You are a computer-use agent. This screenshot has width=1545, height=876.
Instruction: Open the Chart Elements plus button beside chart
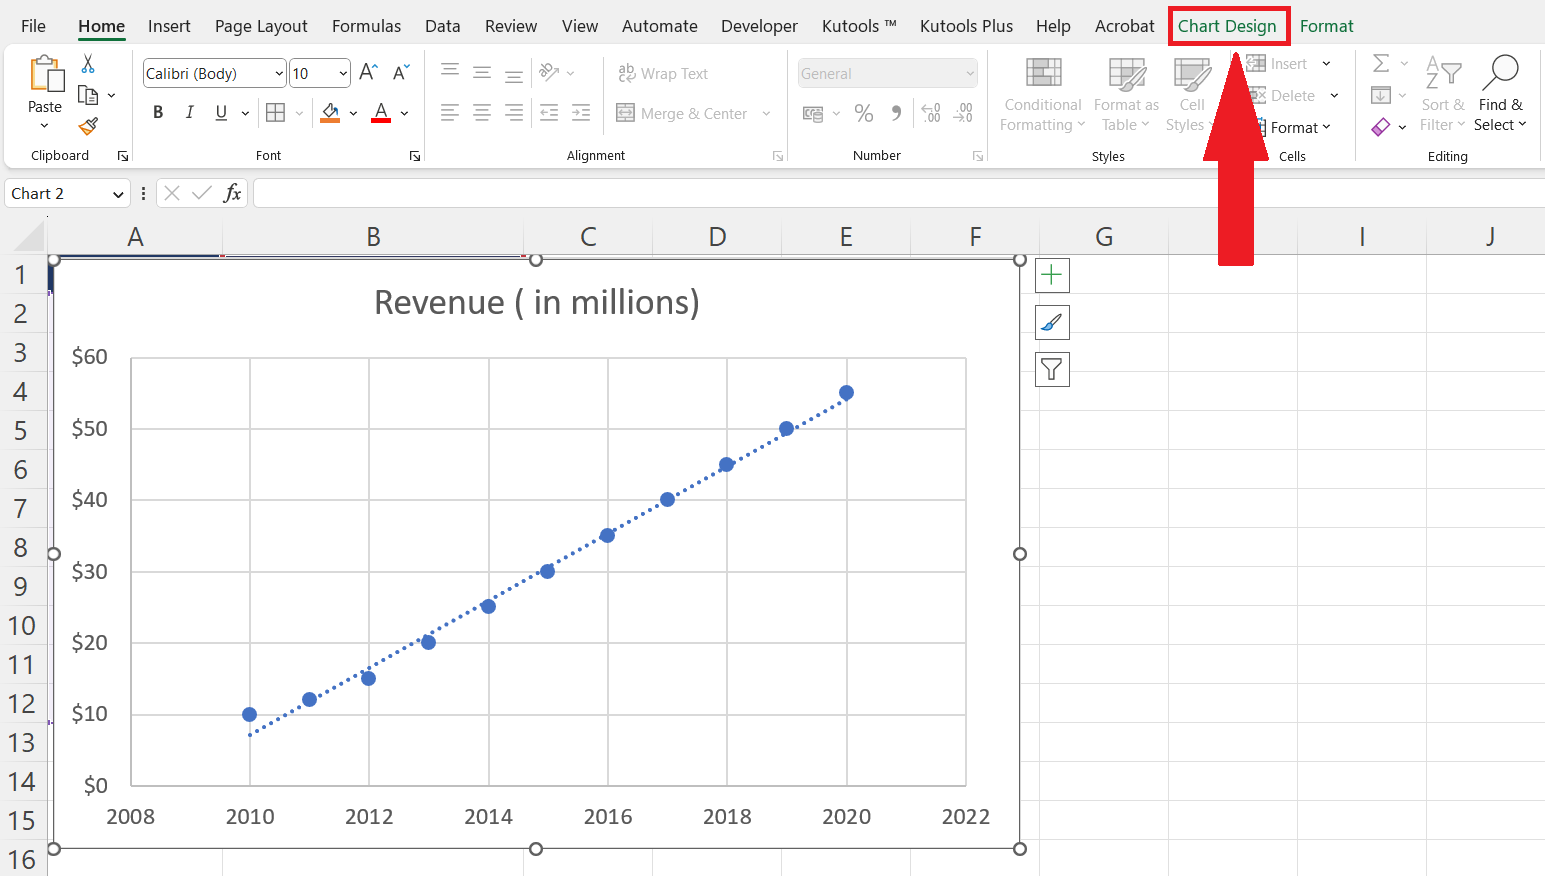1051,275
